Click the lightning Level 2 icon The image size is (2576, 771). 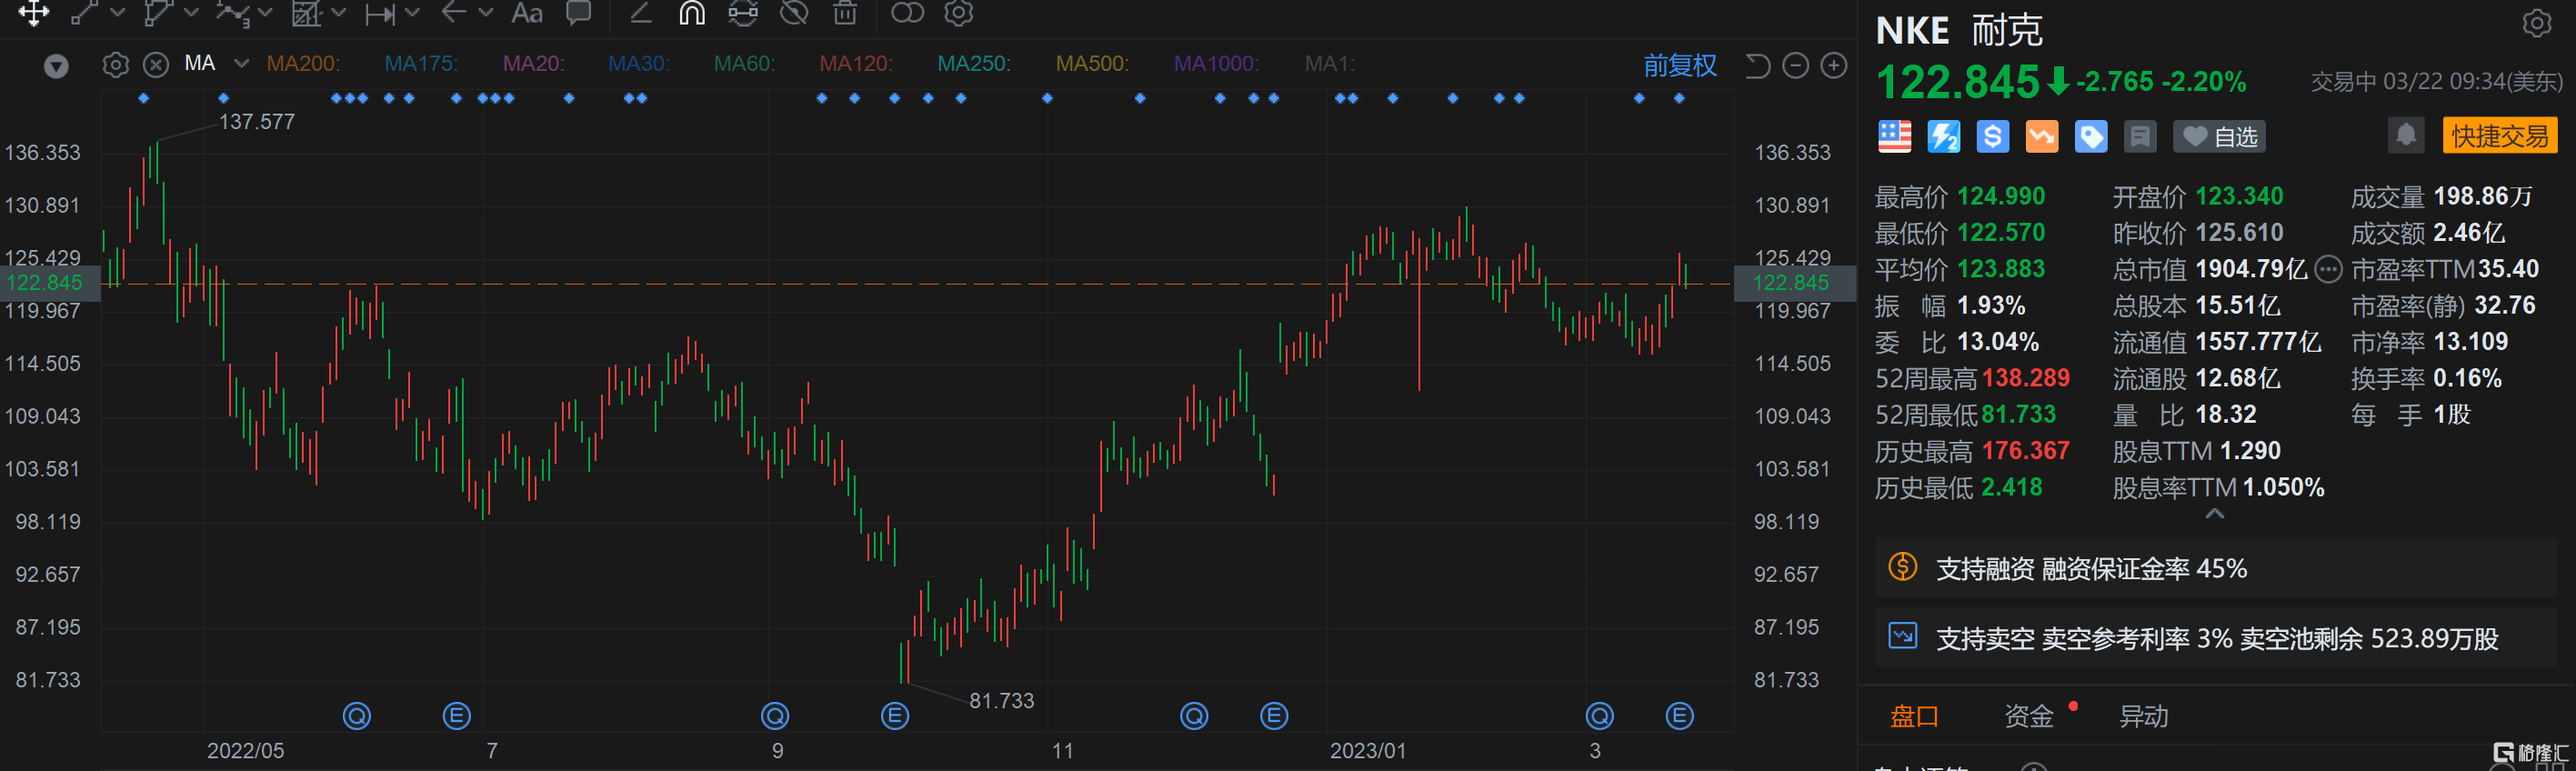pos(1944,136)
